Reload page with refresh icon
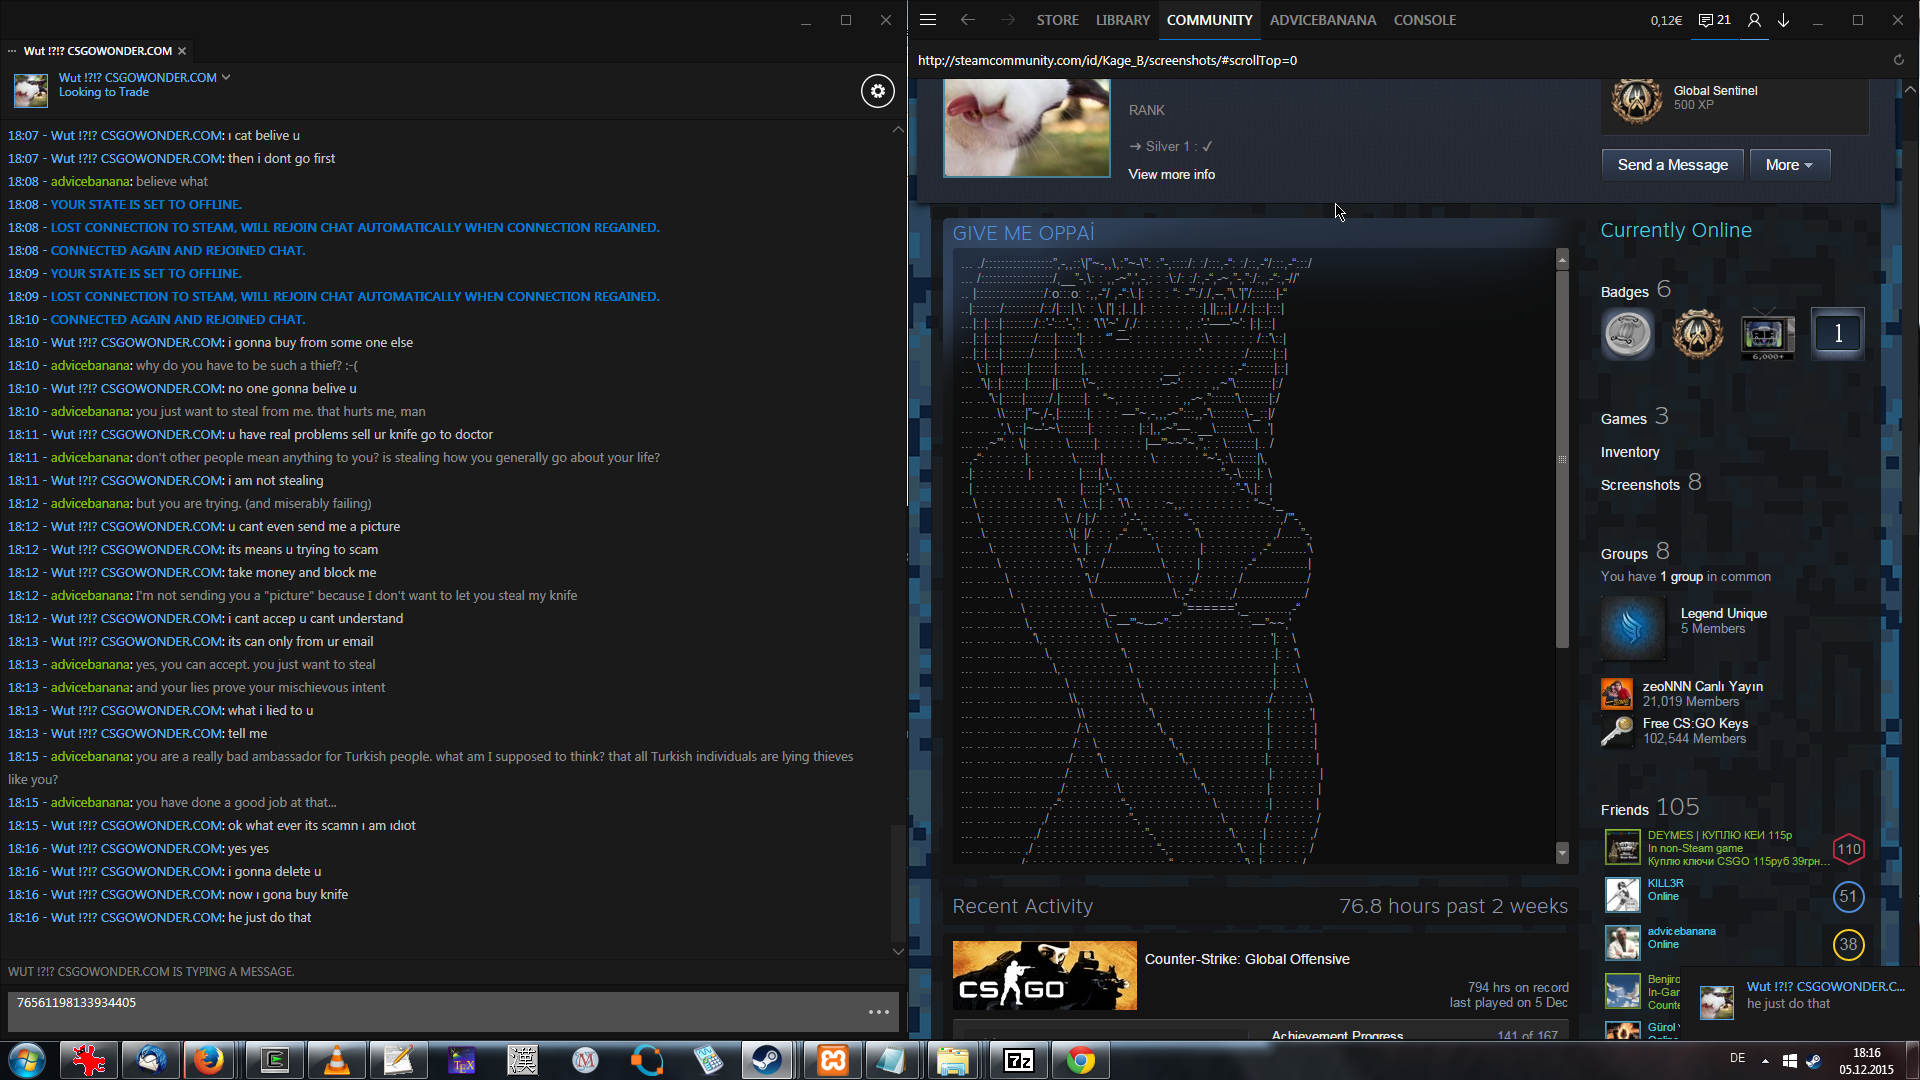 click(x=1898, y=60)
